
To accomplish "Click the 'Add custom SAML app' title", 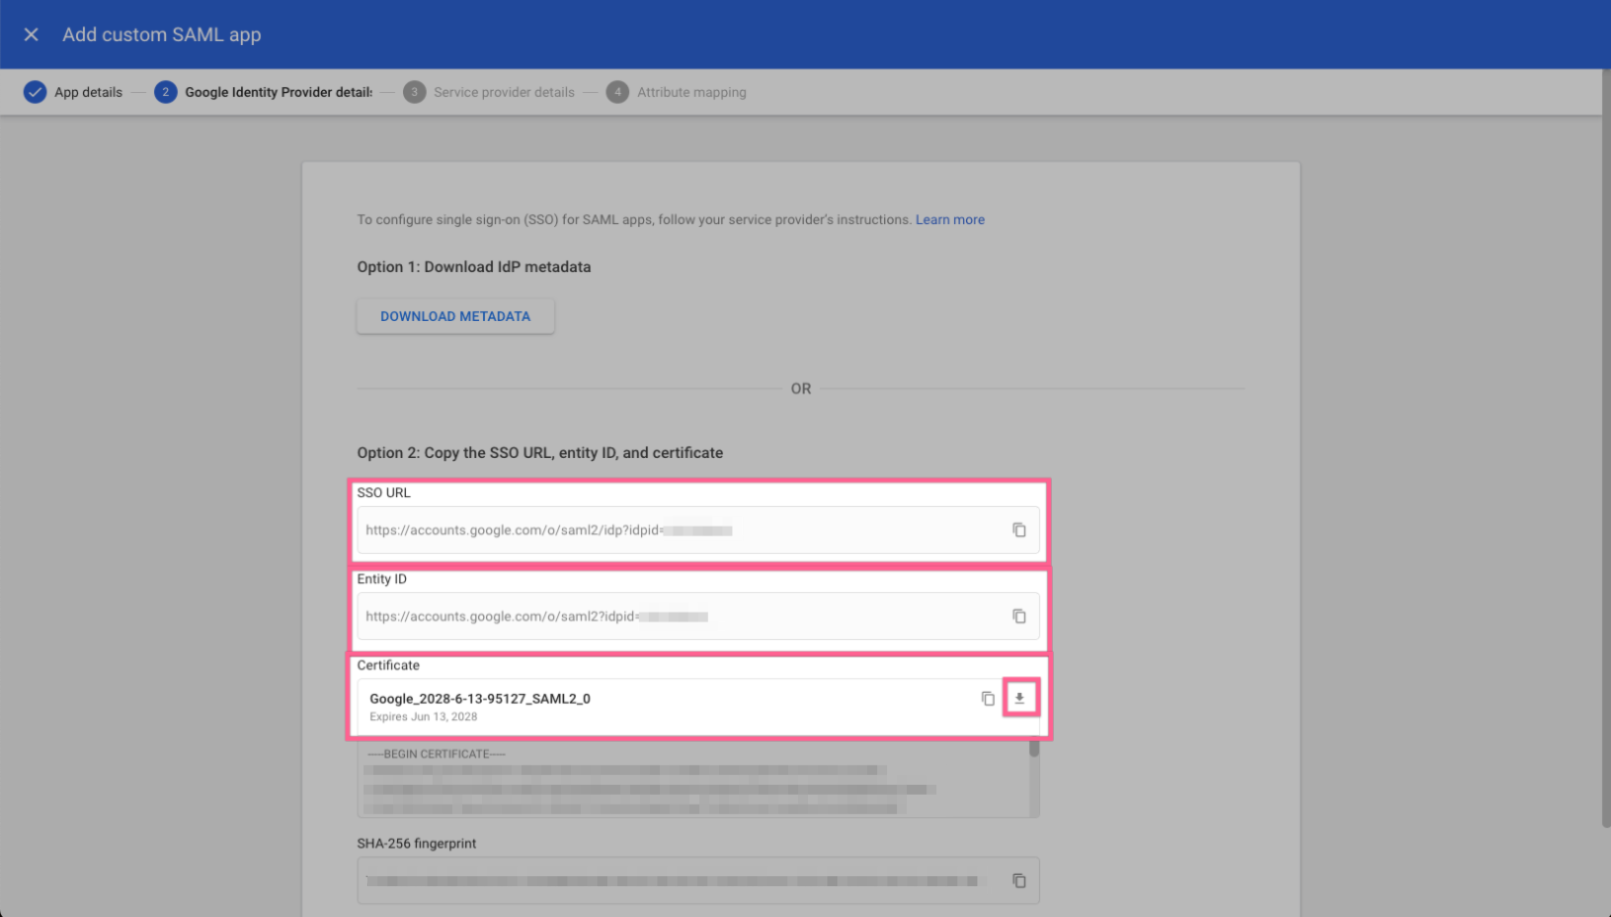I will [x=162, y=34].
